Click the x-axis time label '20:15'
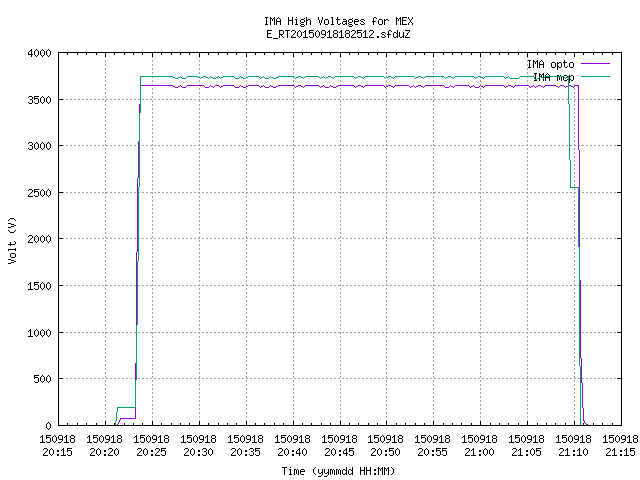640x480 pixels. click(58, 452)
